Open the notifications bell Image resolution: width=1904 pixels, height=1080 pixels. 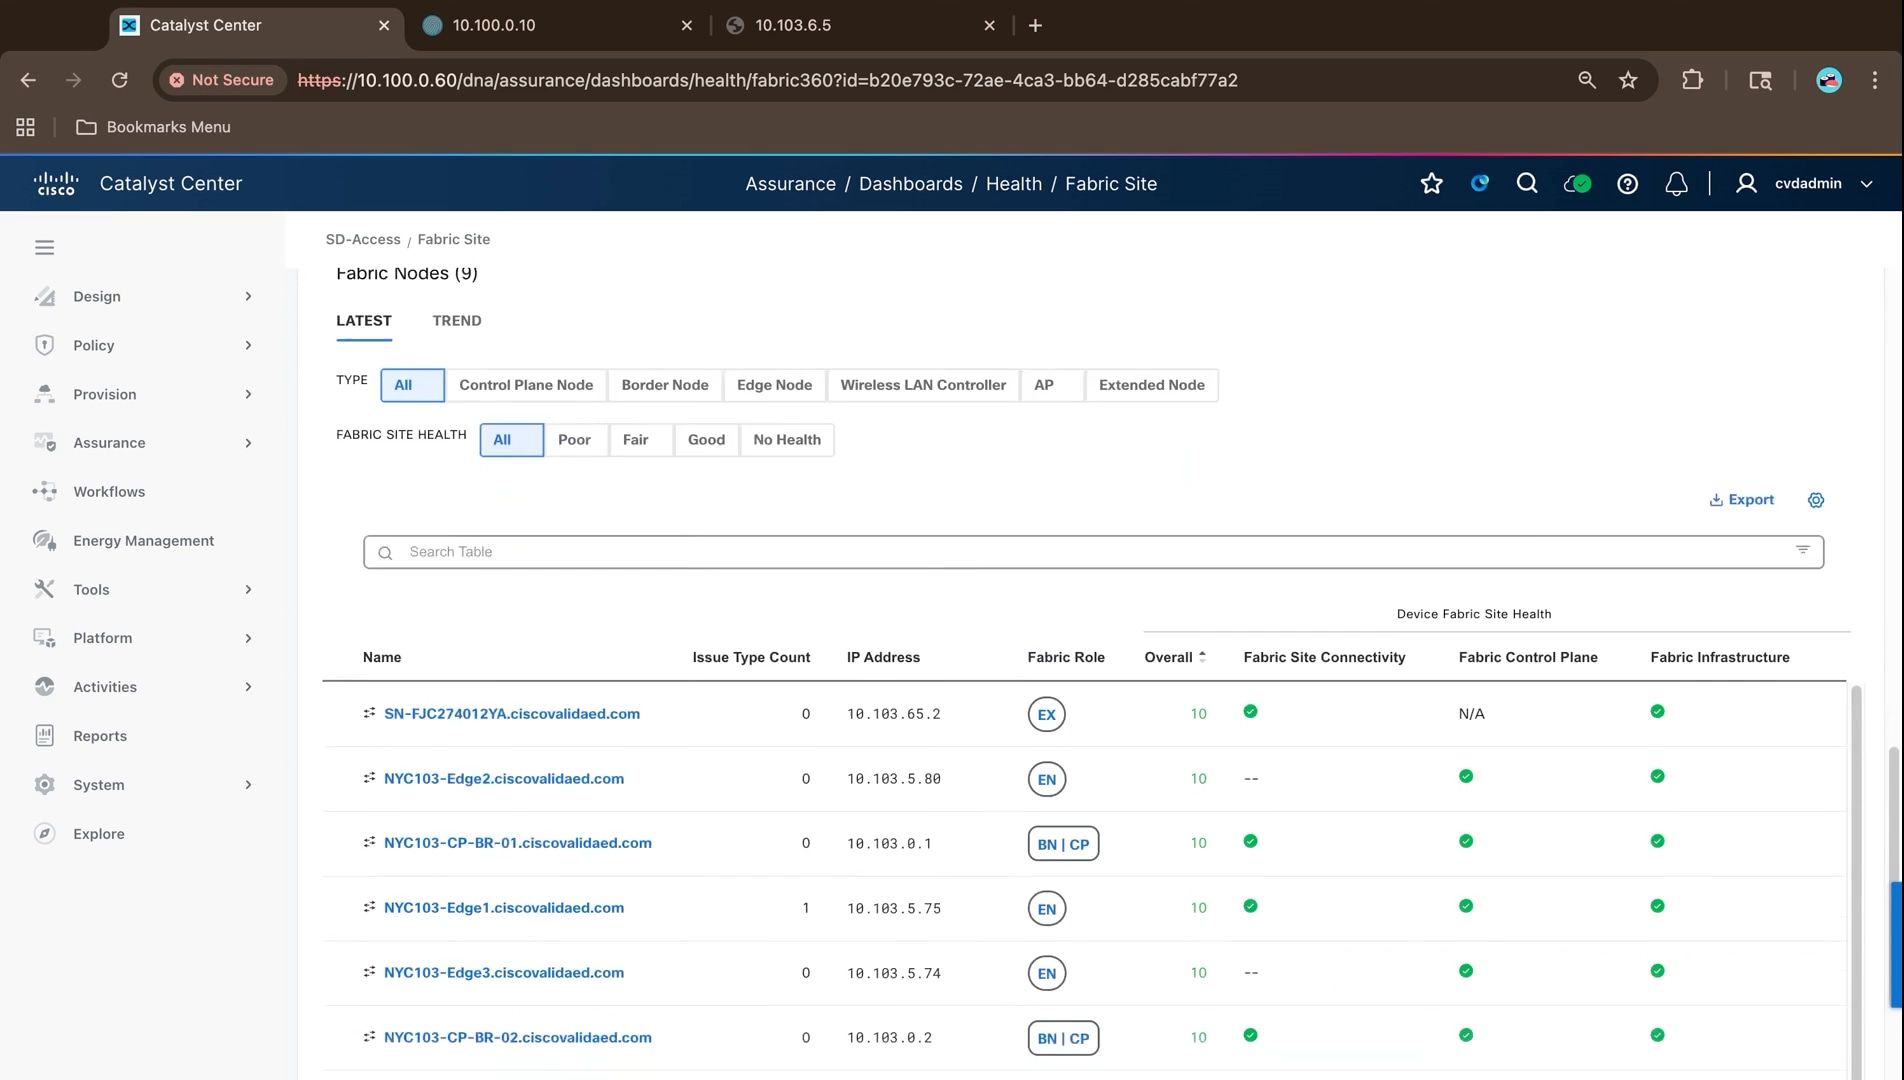click(1676, 183)
